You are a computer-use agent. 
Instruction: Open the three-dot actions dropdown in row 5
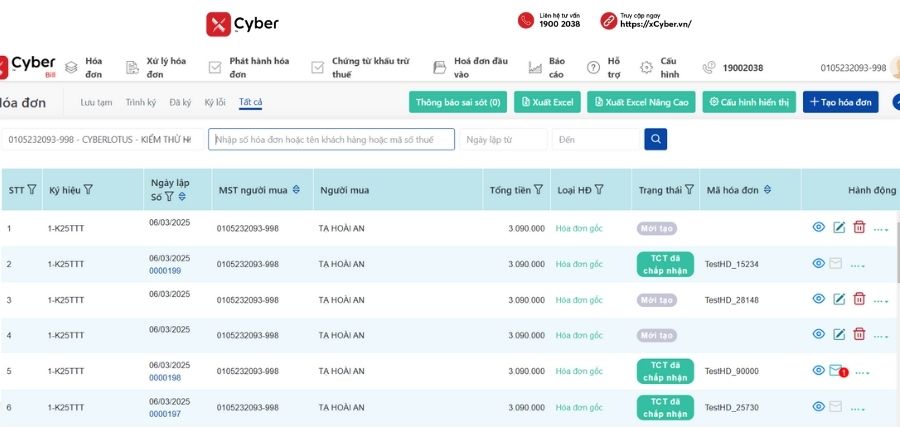click(x=862, y=372)
